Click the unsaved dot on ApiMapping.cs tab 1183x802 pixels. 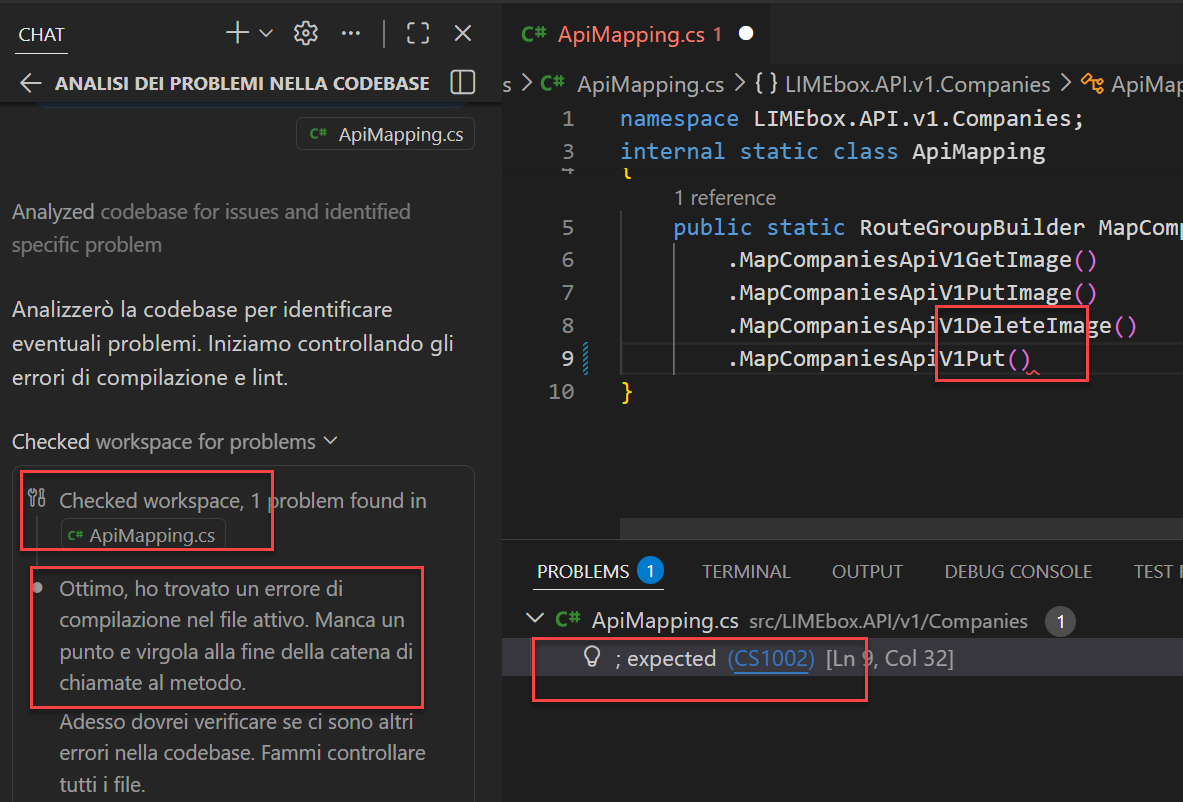[745, 33]
